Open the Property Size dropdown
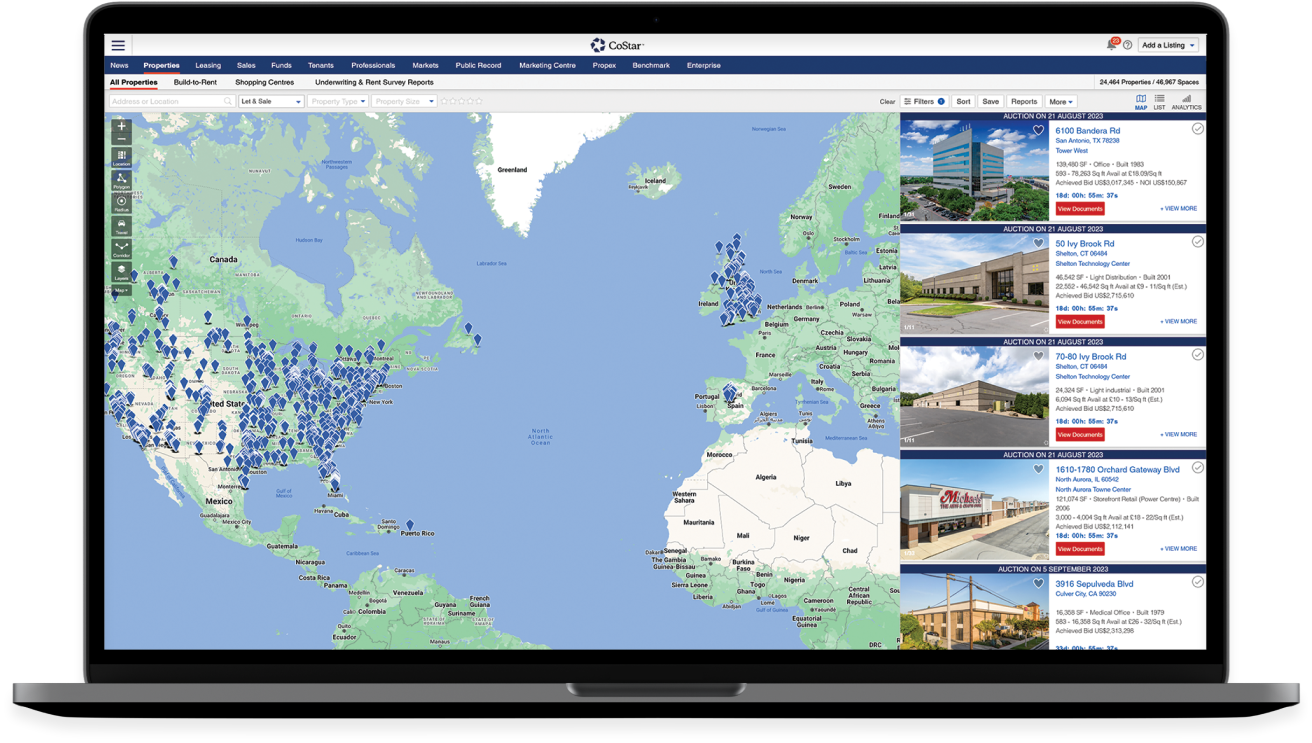 click(x=404, y=102)
